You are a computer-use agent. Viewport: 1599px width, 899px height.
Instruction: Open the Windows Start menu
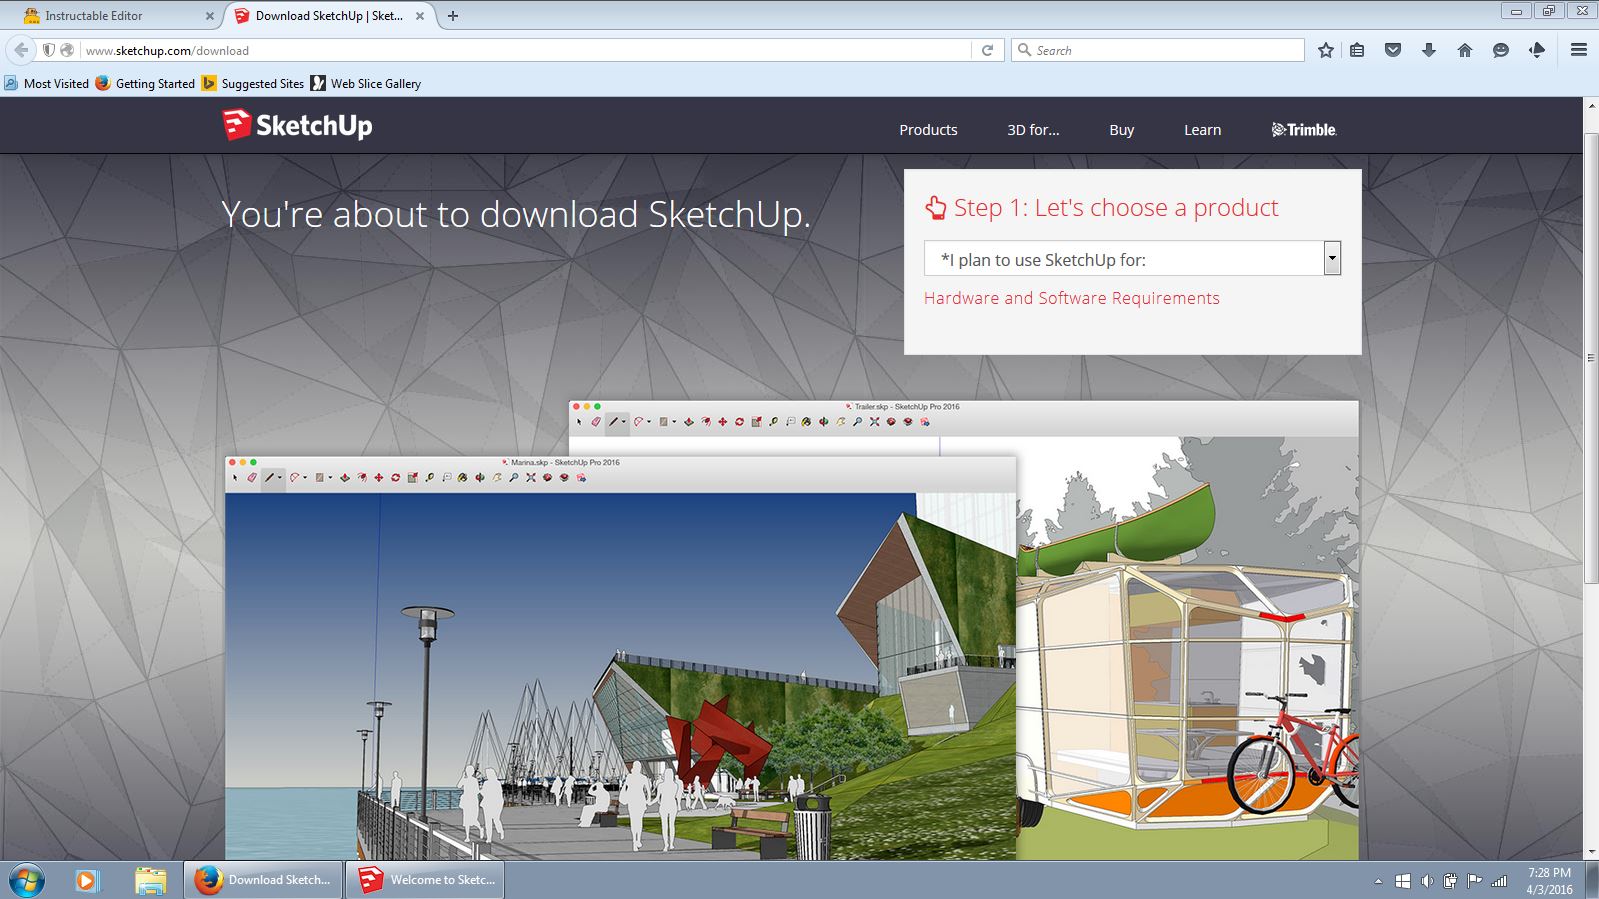point(26,880)
